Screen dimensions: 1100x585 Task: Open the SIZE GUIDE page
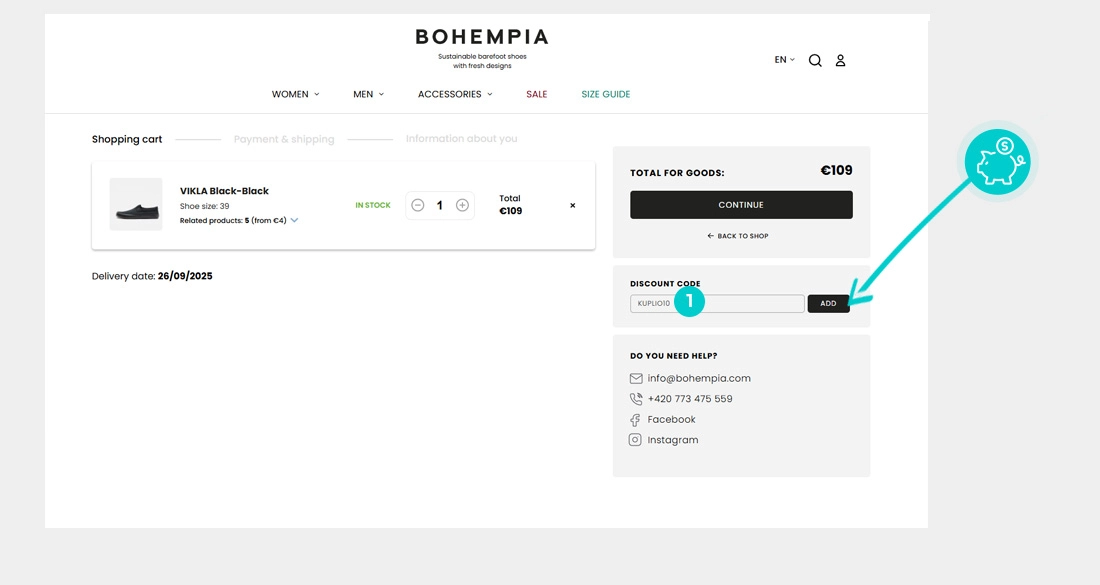point(606,94)
